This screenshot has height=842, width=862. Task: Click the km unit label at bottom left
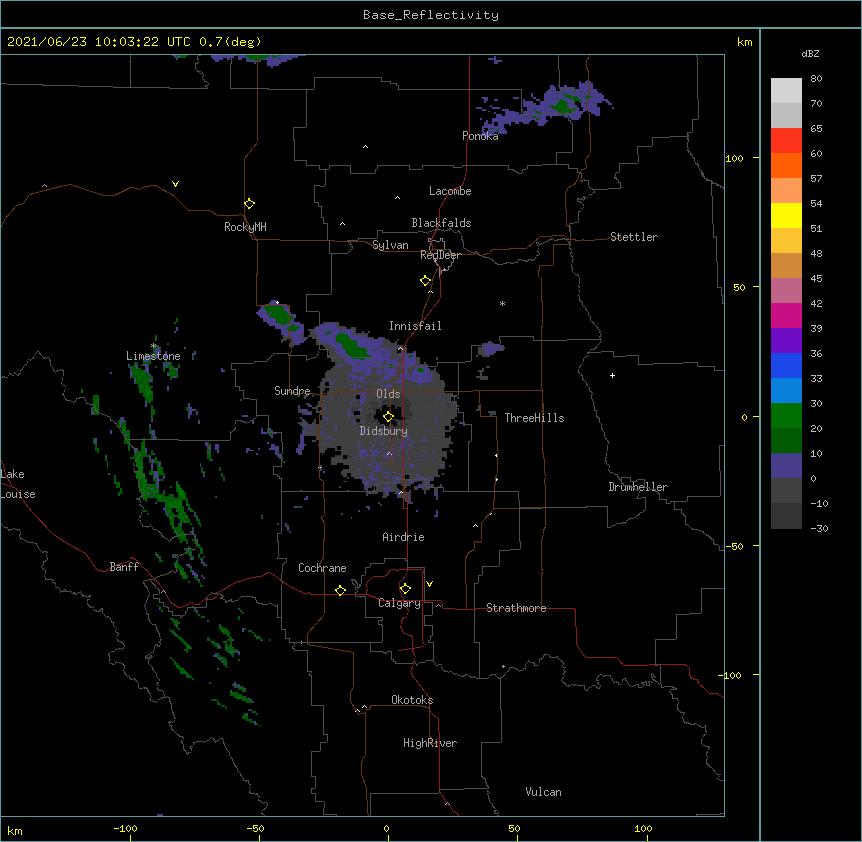point(15,831)
